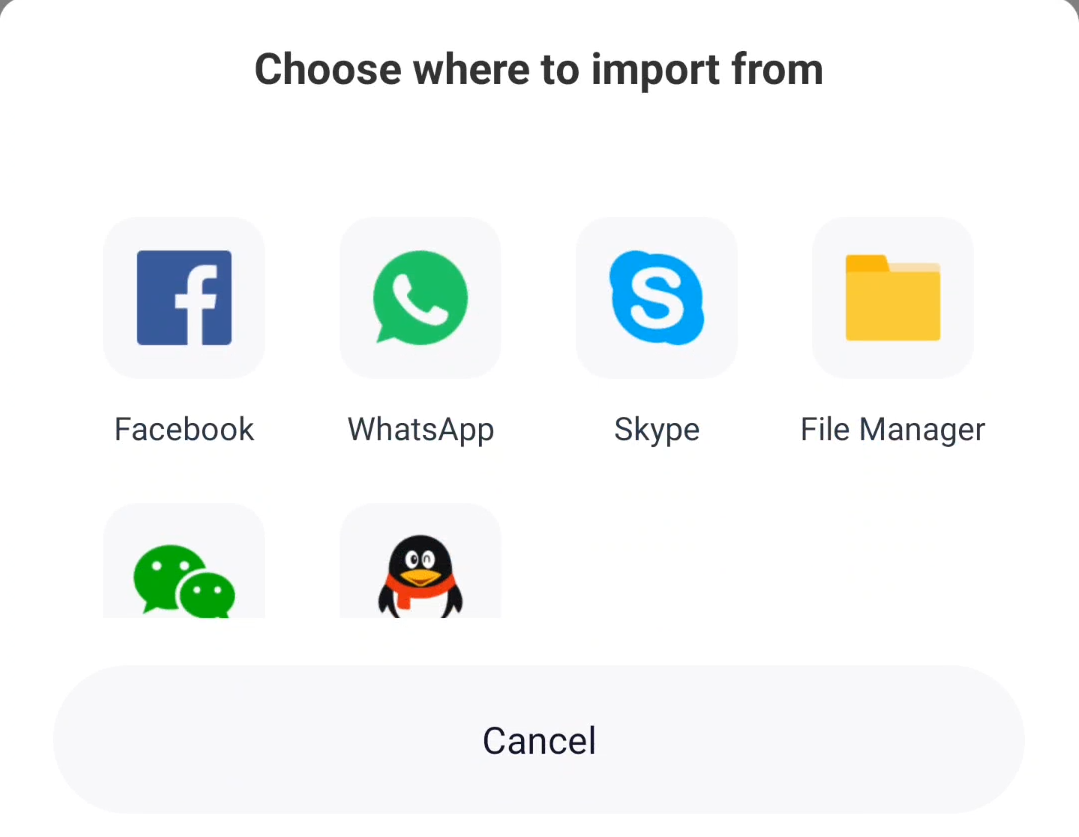Select the green WeChat chat bubbles icon
This screenshot has height=837, width=1079.
(184, 580)
